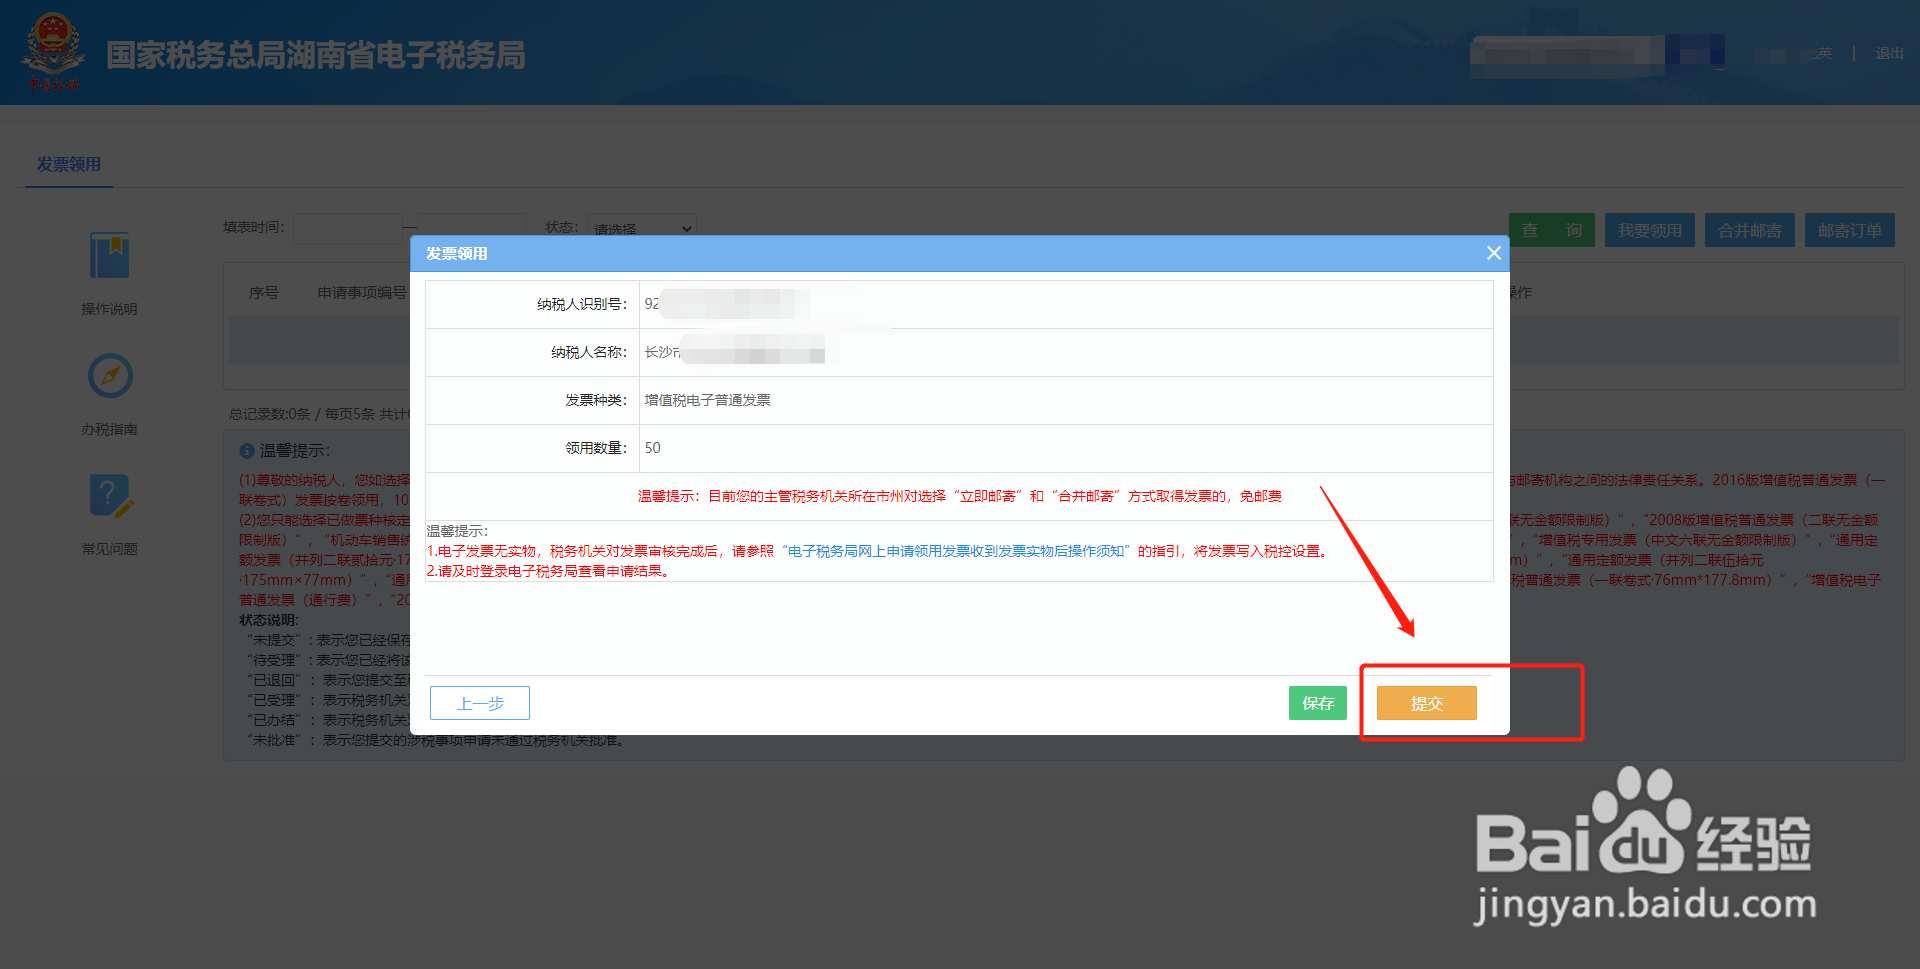
Task: Close the 发票领用 dialog with the X
Action: click(x=1493, y=253)
